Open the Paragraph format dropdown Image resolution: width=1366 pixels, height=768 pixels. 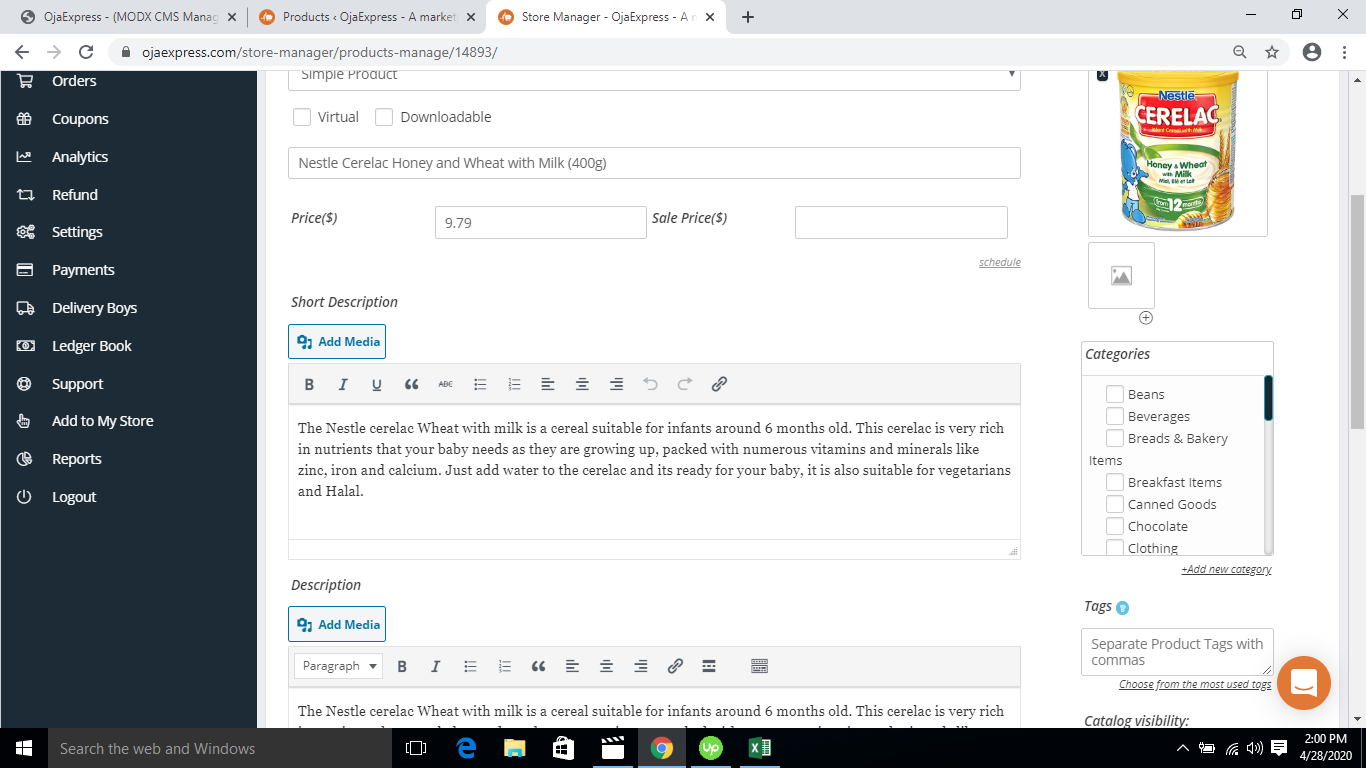[339, 666]
